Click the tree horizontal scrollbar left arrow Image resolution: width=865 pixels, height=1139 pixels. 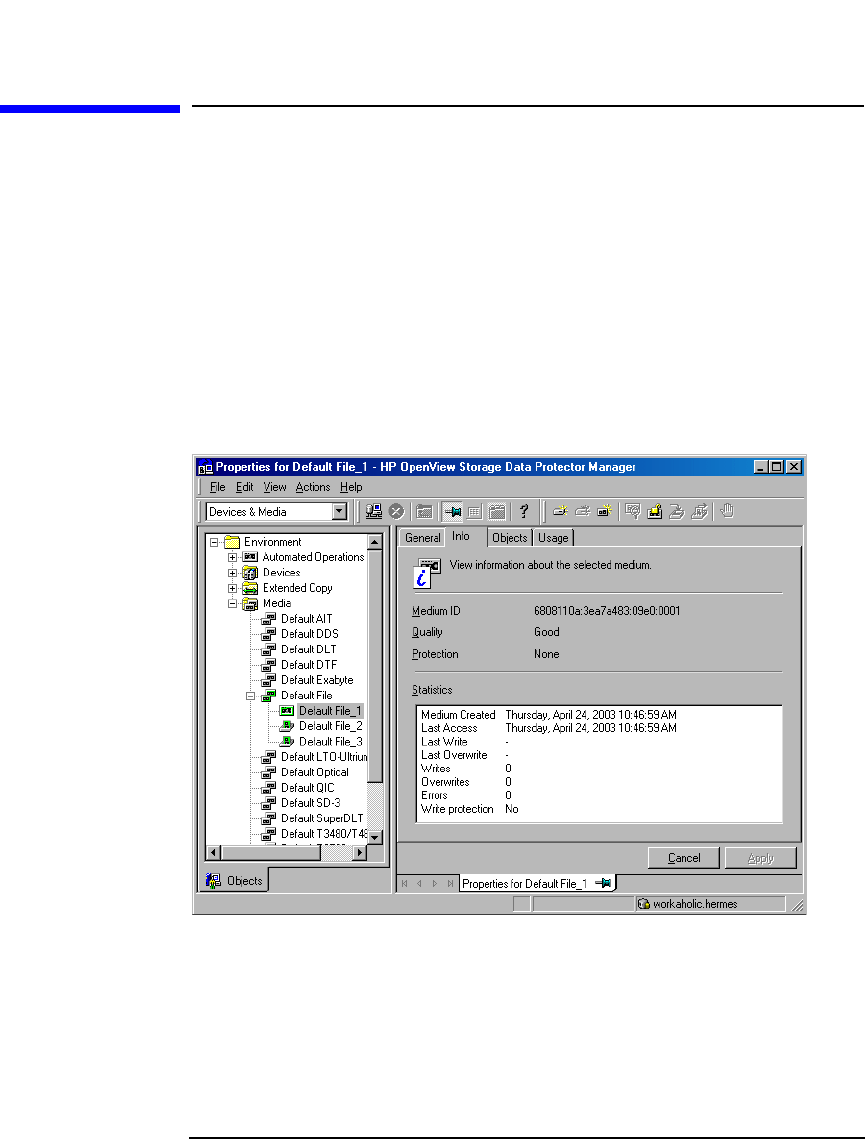(214, 853)
